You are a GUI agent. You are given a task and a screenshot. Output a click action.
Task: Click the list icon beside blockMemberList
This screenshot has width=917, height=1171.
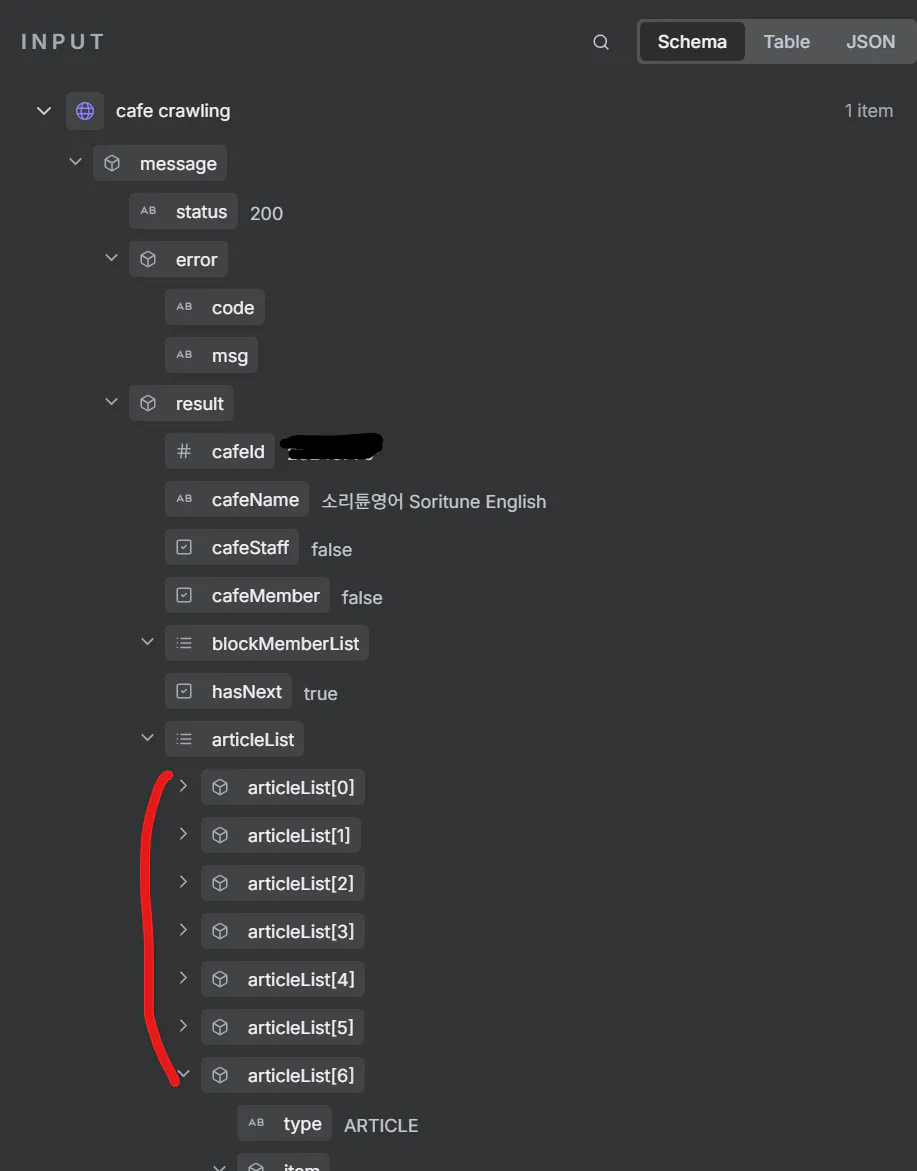tap(184, 644)
